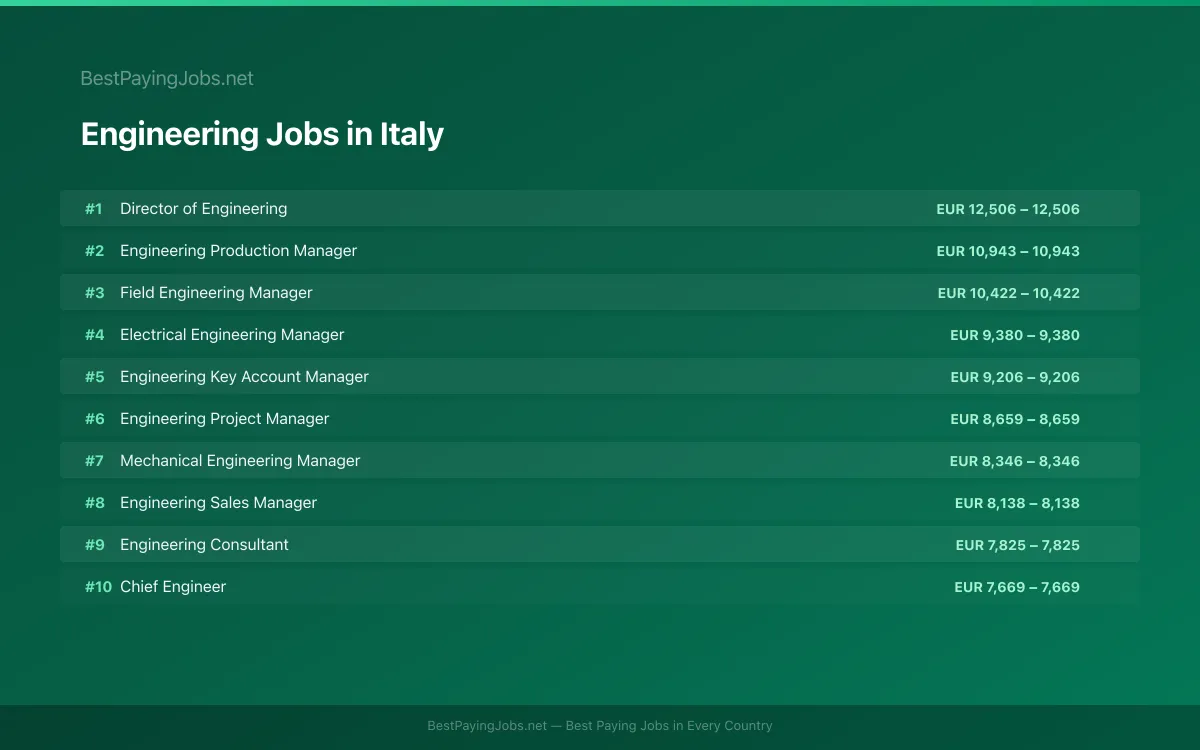Click salary 'EUR 10,943 – 10,943'
Viewport: 1200px width, 750px height.
pyautogui.click(x=1008, y=251)
